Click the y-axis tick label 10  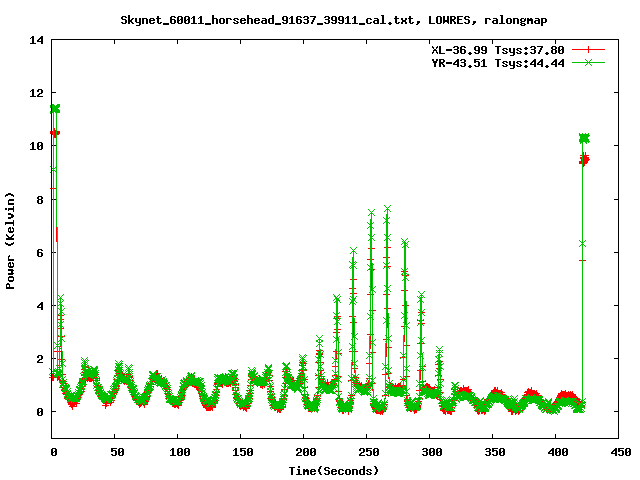pos(36,146)
